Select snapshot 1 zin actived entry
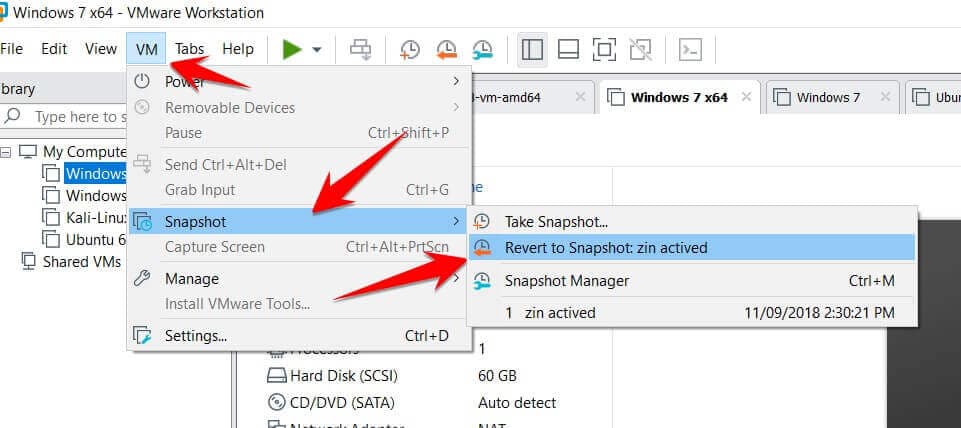The height and width of the screenshot is (428, 961). click(691, 313)
